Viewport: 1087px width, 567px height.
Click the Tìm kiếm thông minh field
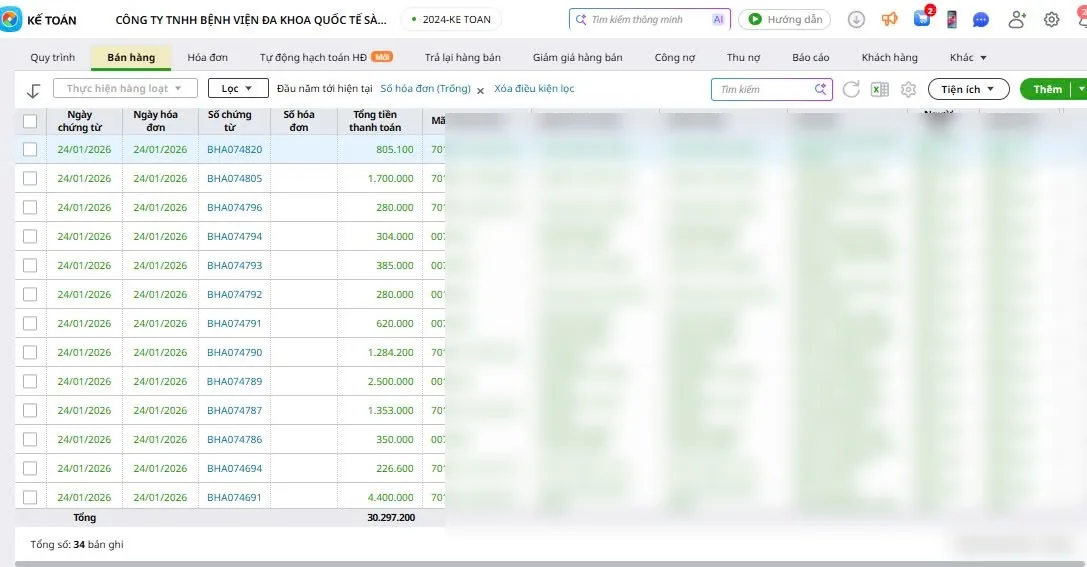[x=650, y=19]
